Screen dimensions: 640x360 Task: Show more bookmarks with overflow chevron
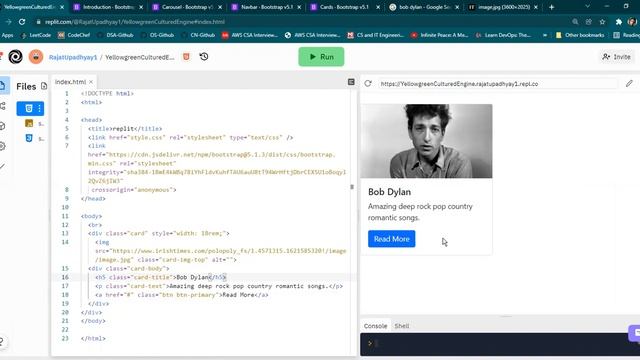pos(544,35)
